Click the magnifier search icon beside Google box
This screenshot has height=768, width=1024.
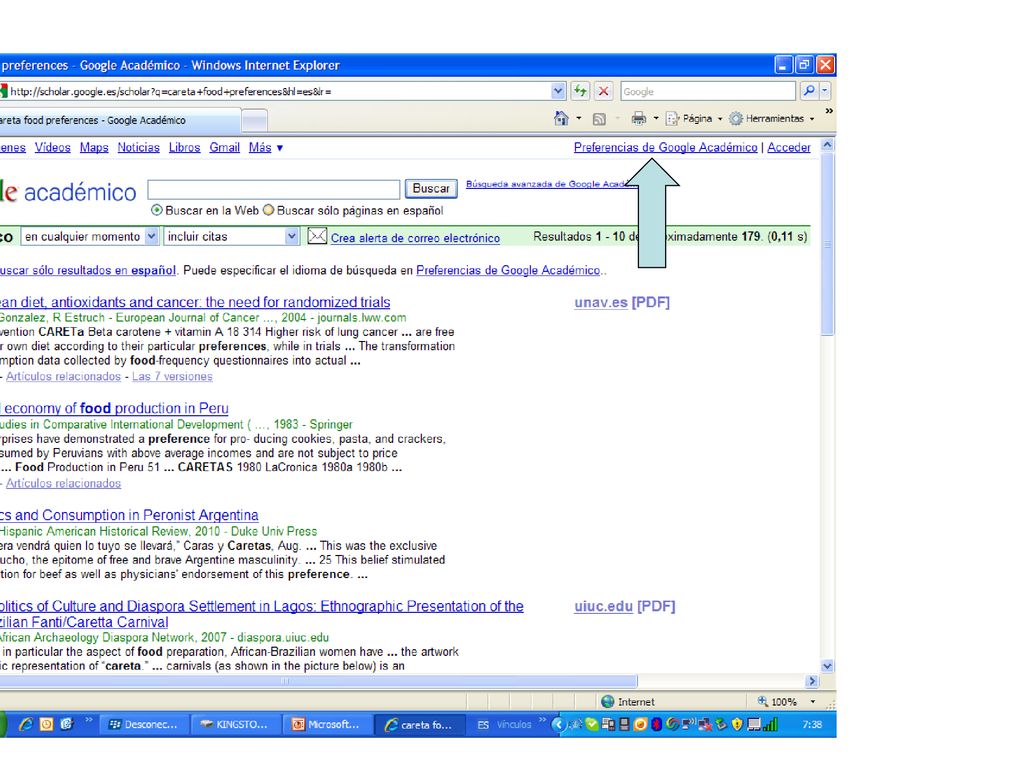coord(808,91)
